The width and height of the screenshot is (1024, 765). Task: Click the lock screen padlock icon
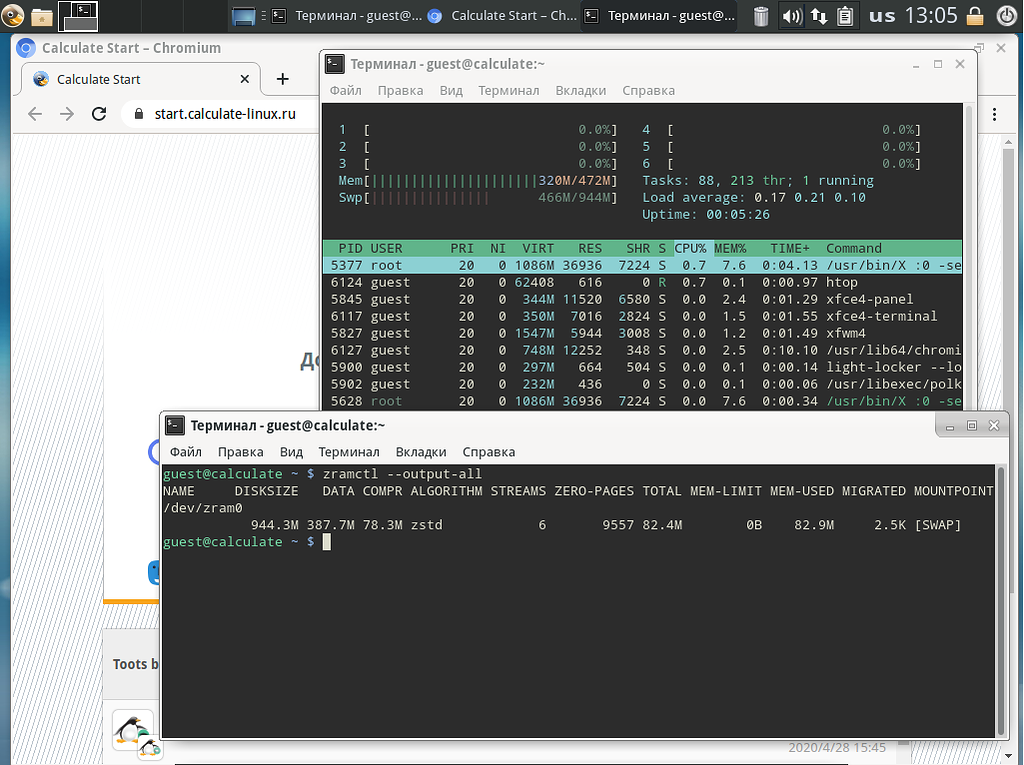coord(975,16)
